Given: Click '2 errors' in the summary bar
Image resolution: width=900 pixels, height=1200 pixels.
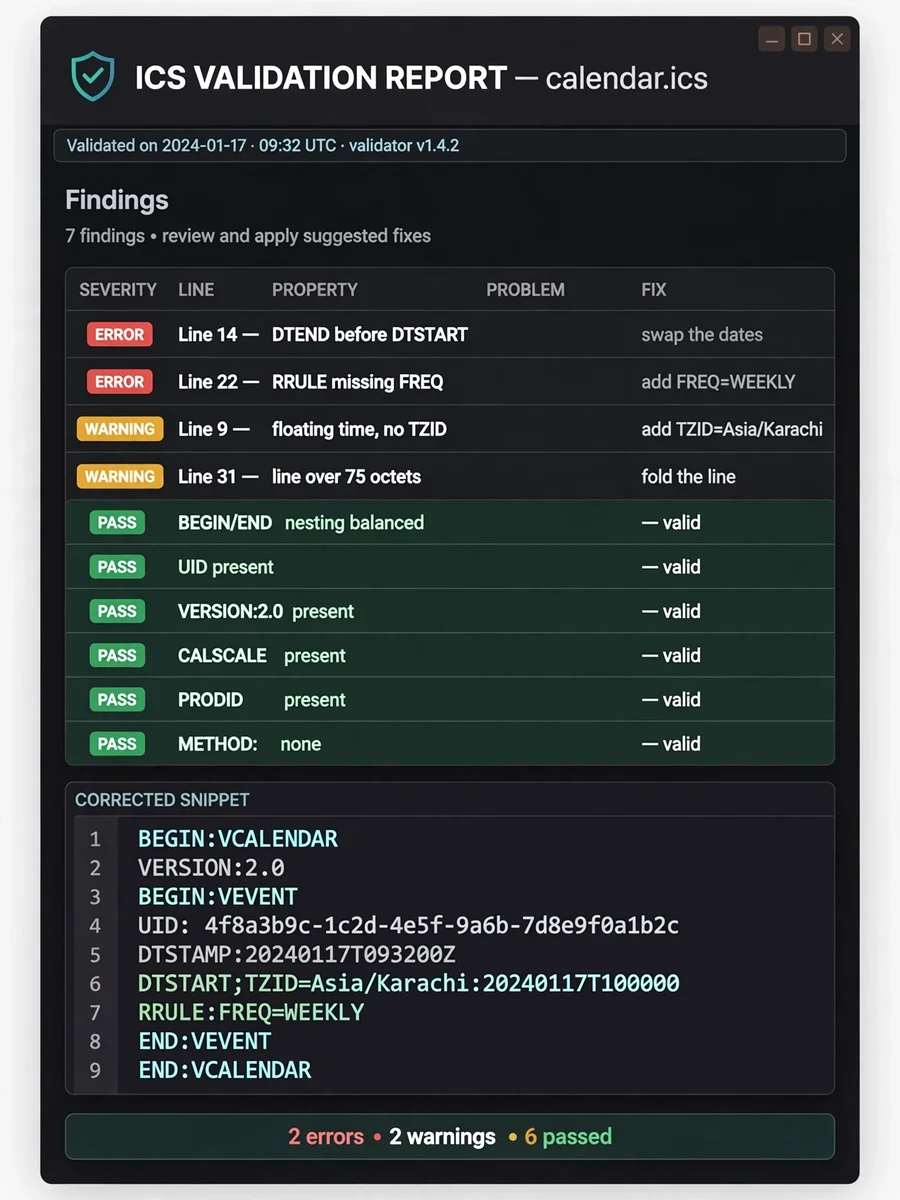Looking at the screenshot, I should pos(326,1137).
